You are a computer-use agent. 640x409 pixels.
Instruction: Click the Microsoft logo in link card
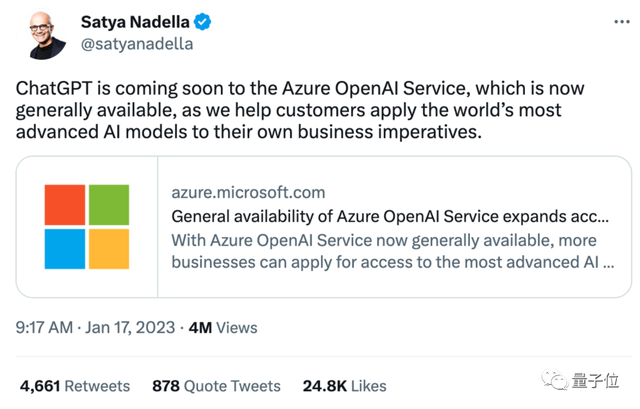pos(87,226)
